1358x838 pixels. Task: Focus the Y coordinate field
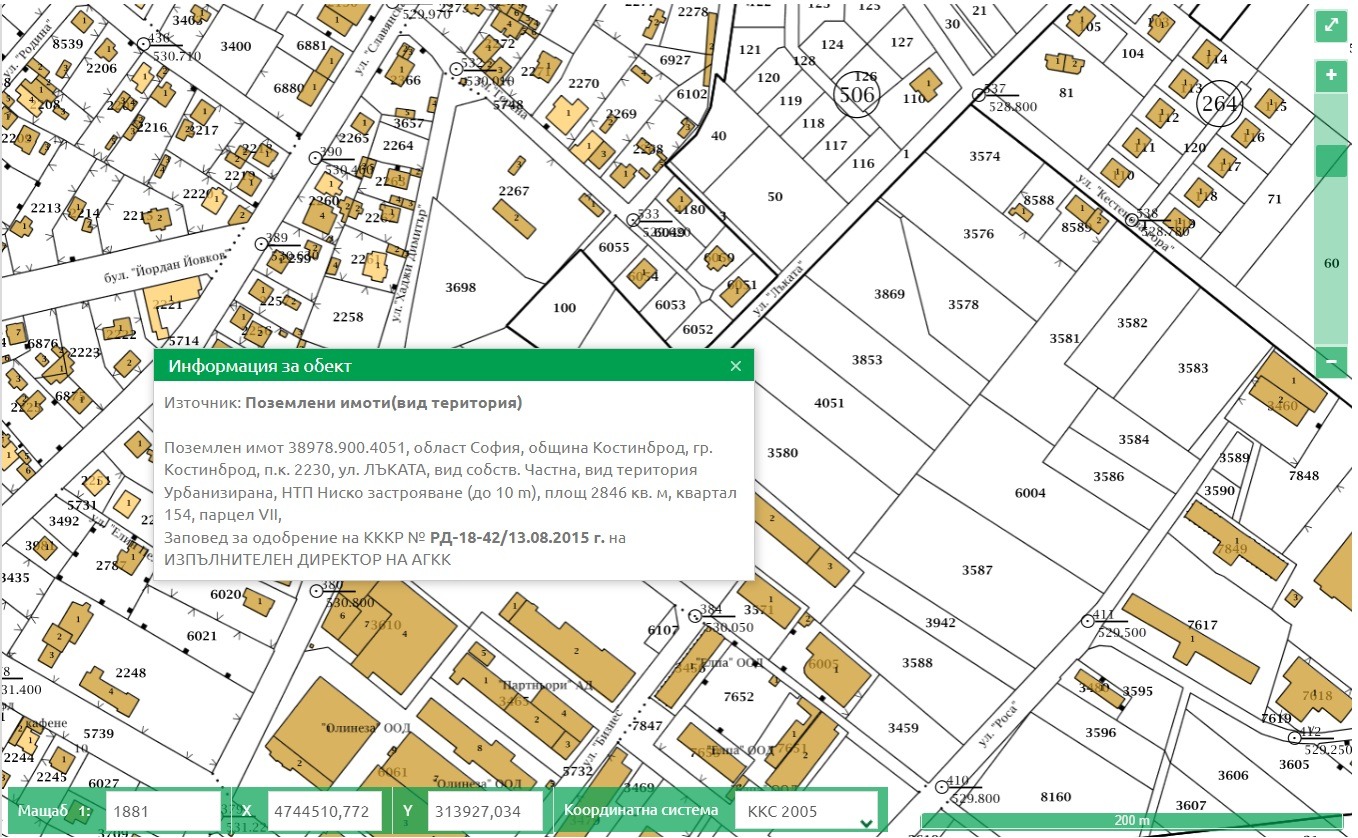(x=484, y=811)
